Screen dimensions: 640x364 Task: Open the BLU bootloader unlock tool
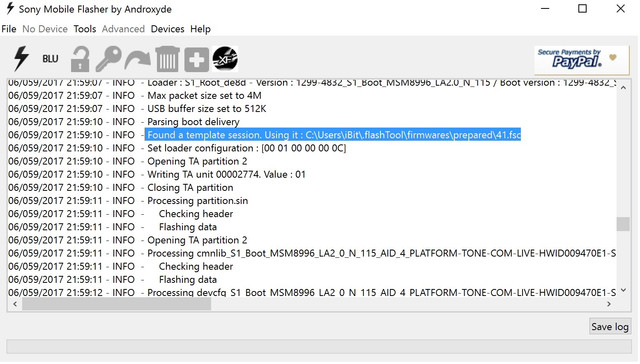pos(50,59)
